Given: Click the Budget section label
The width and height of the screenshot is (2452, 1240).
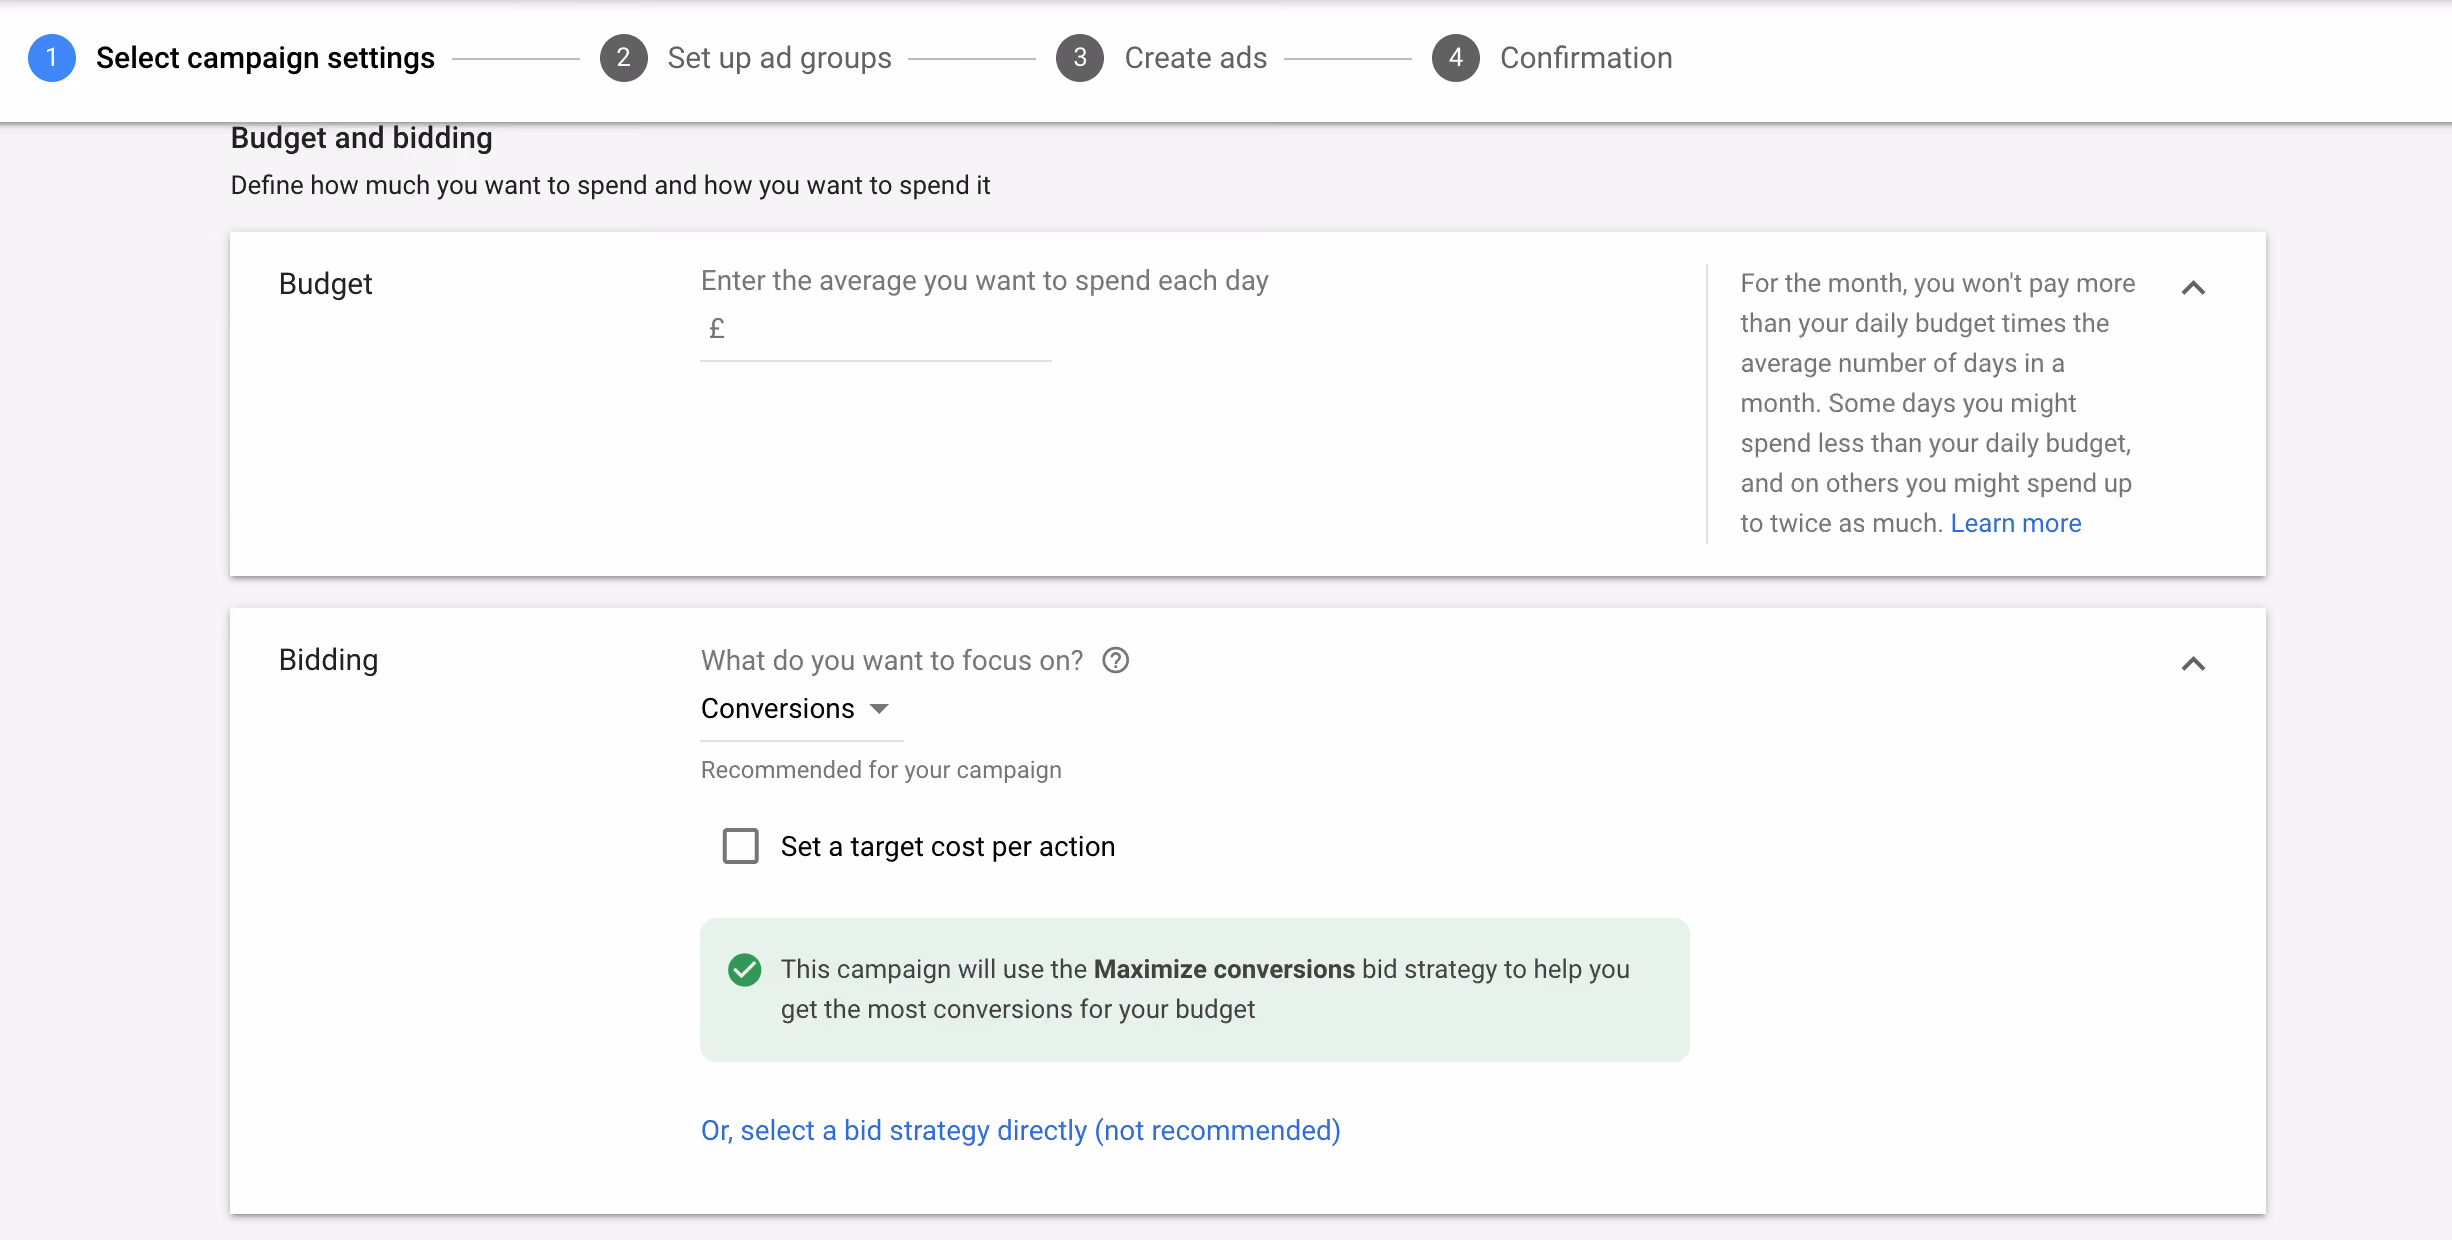Looking at the screenshot, I should [x=326, y=284].
